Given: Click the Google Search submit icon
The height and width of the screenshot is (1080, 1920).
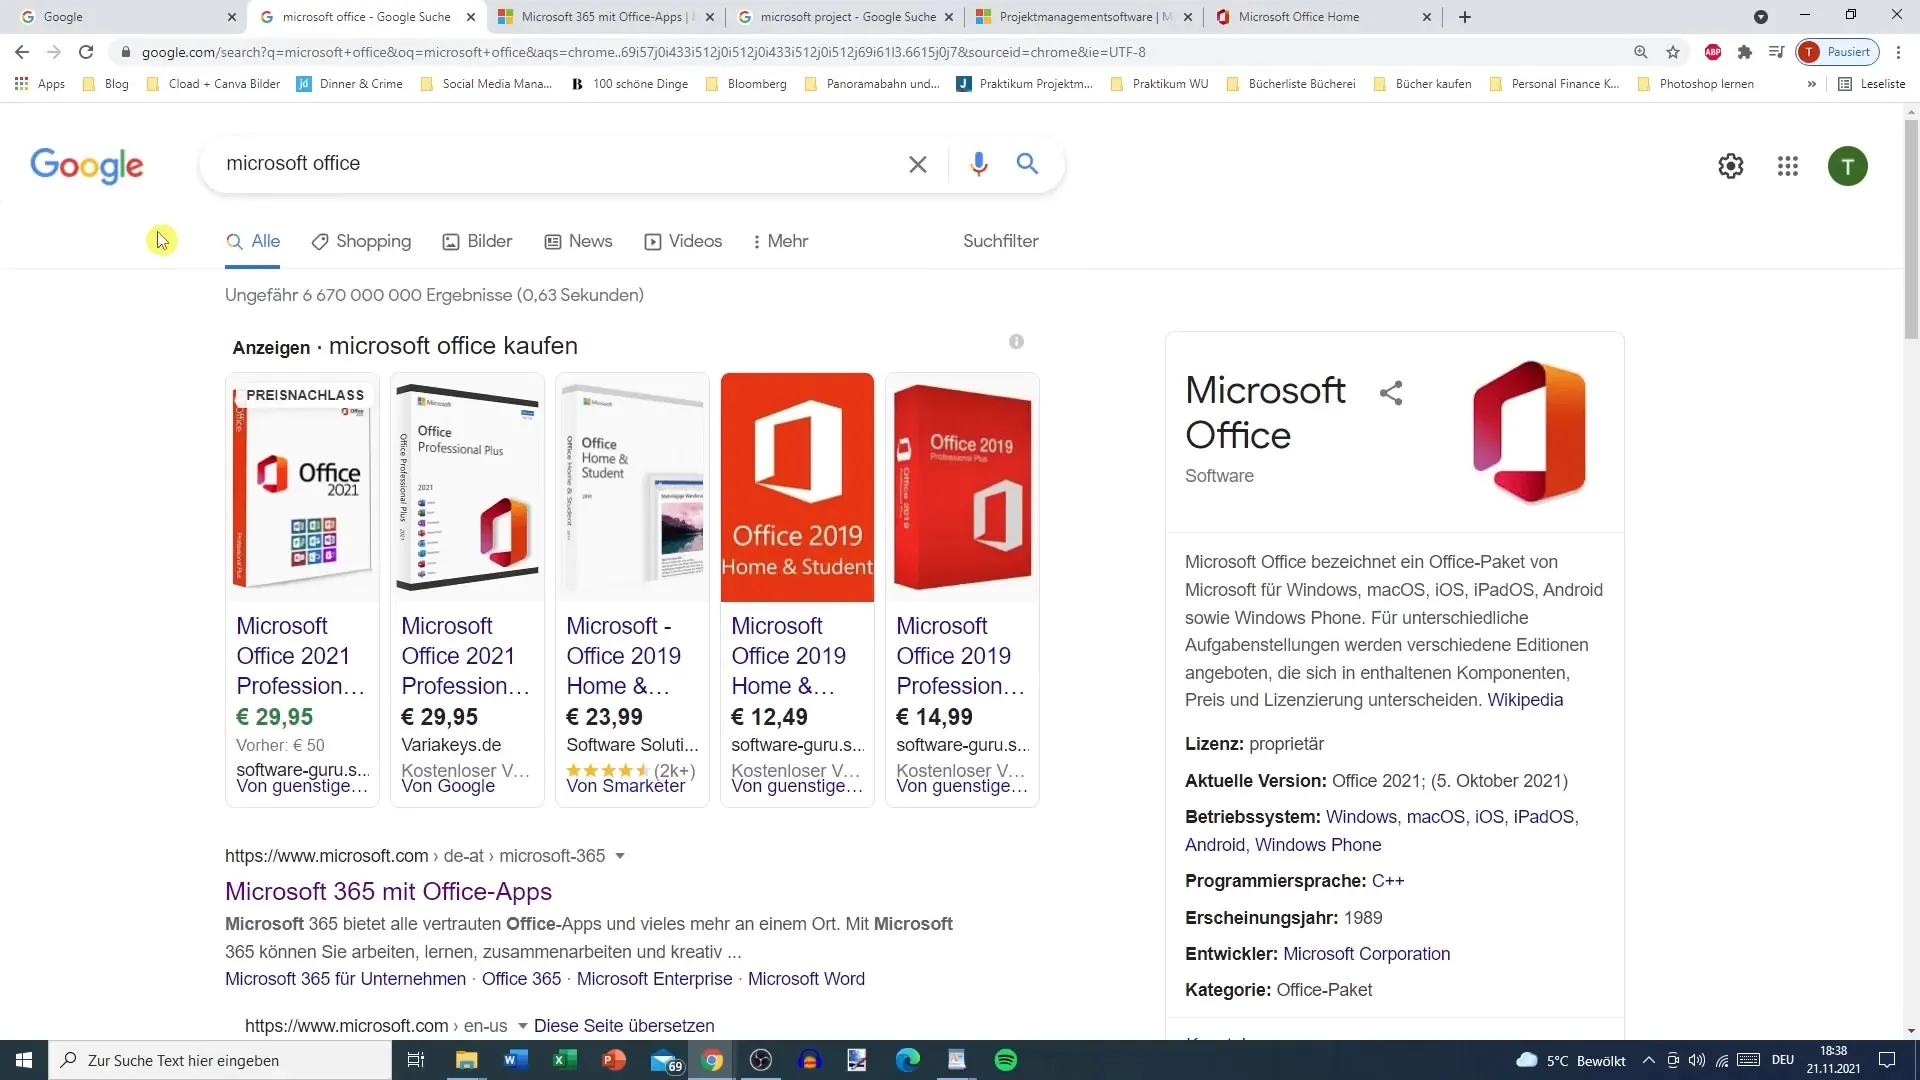Looking at the screenshot, I should [1027, 164].
